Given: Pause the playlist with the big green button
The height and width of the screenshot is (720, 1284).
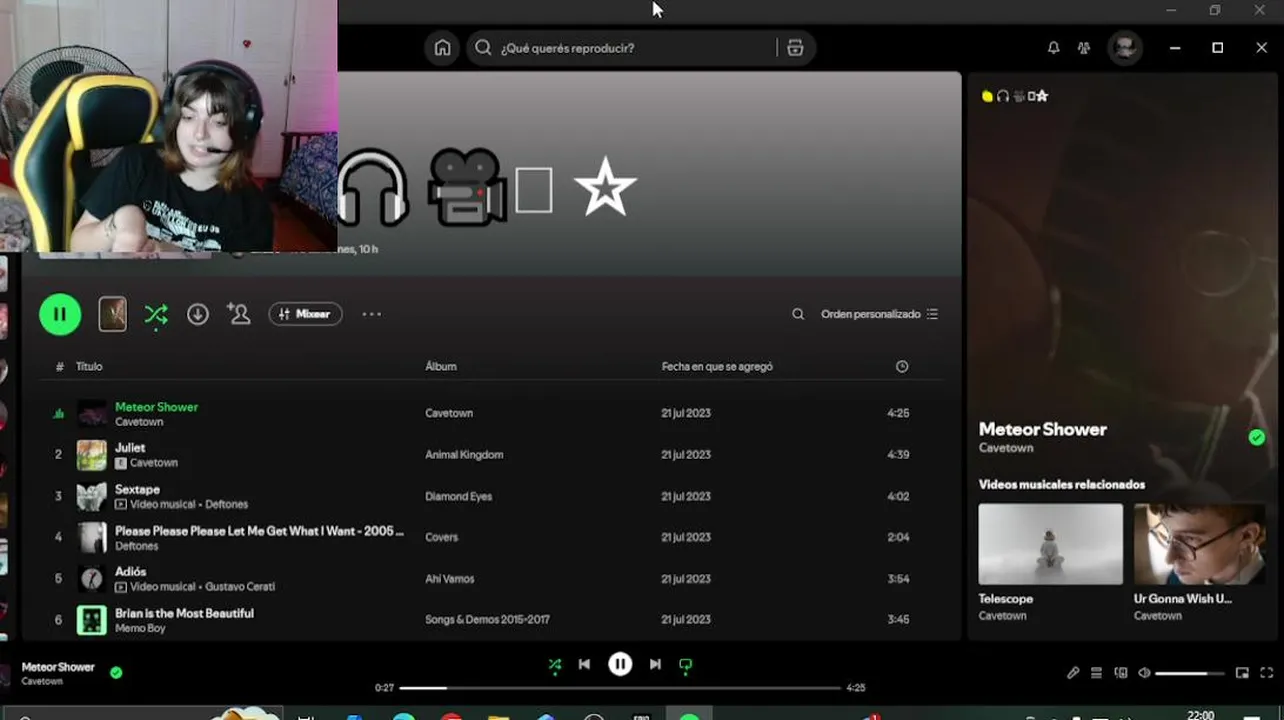Looking at the screenshot, I should pyautogui.click(x=60, y=314).
